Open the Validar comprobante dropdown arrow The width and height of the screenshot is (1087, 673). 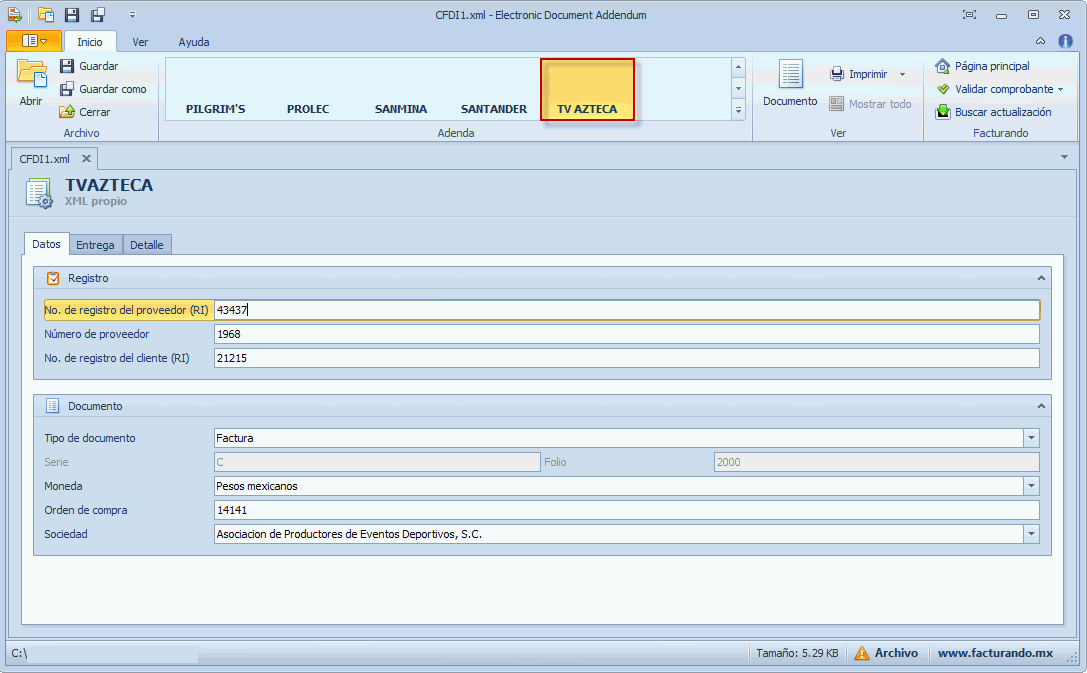(1060, 89)
